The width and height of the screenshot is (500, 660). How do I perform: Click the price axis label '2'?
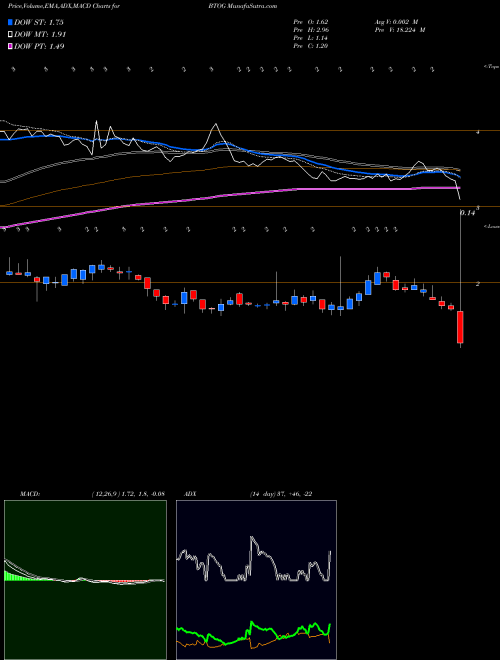click(478, 284)
